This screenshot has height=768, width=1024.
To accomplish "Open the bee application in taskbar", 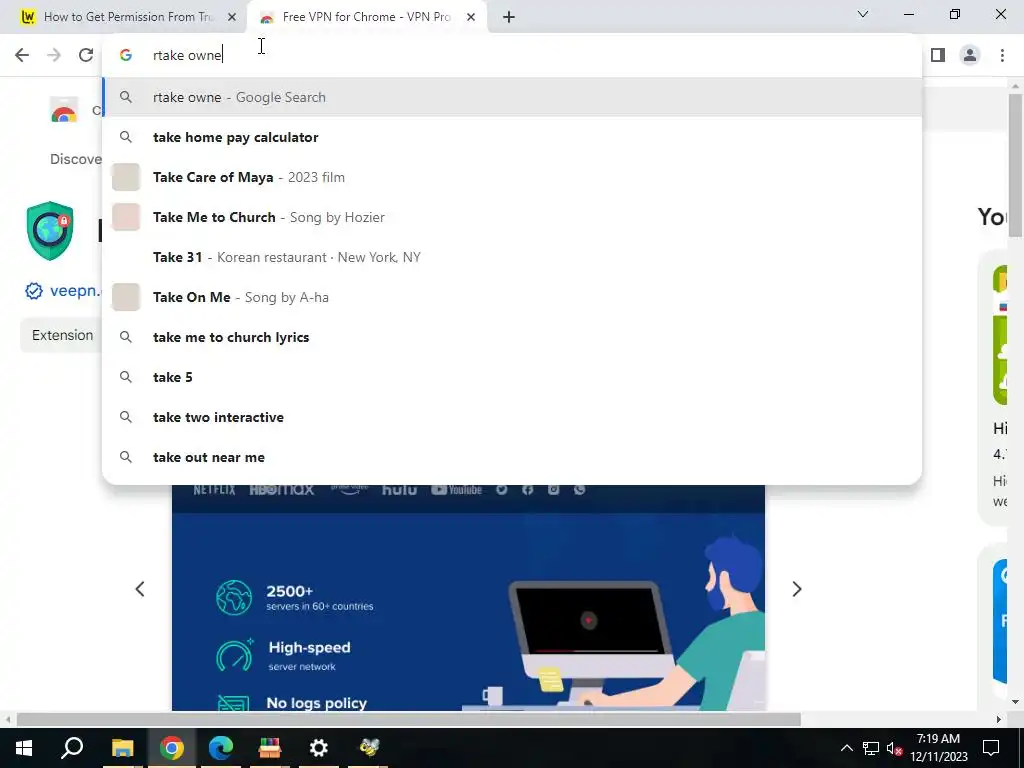I will click(x=369, y=748).
